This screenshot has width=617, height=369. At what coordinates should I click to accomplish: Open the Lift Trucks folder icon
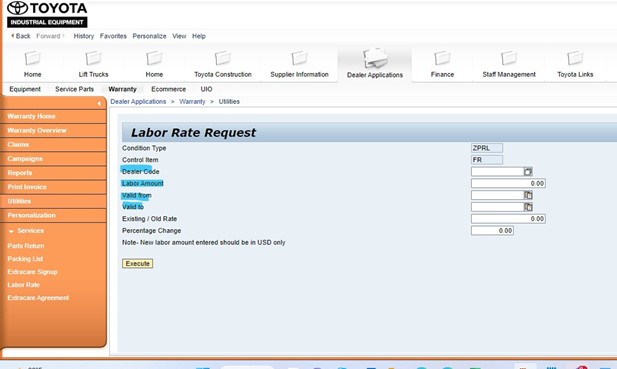coord(93,58)
